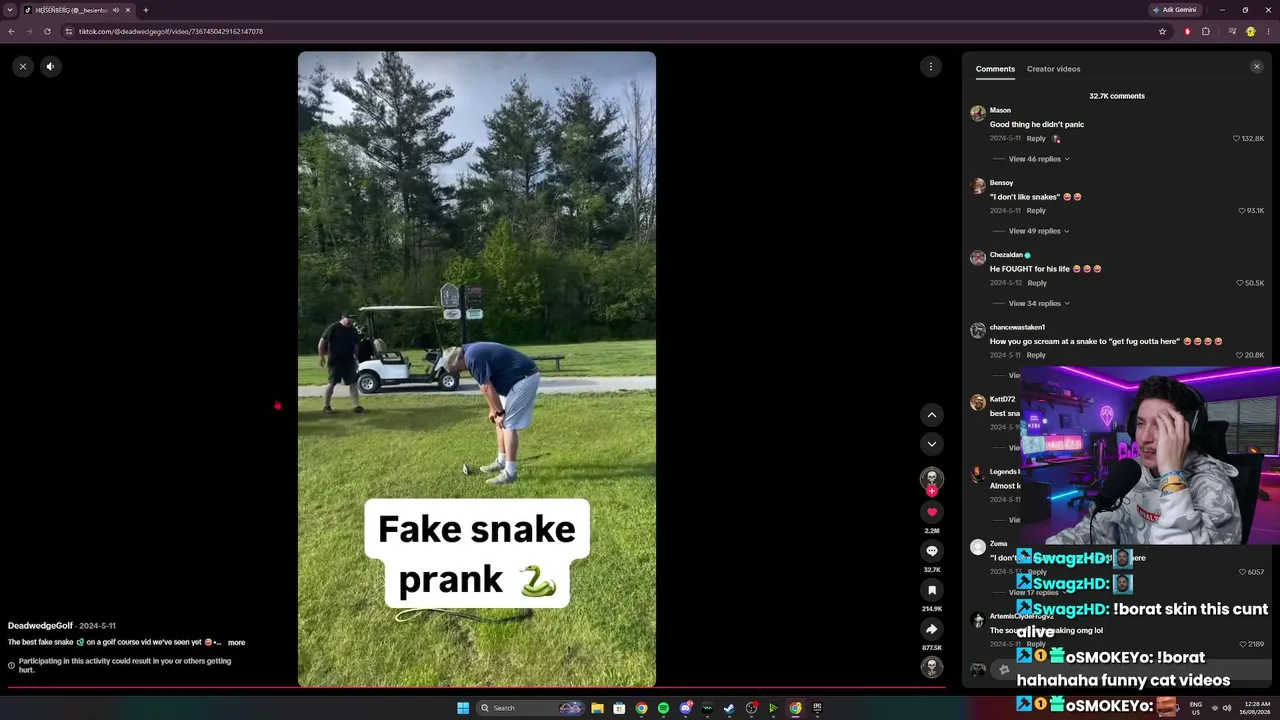Screen dimensions: 1280x720
Task: Open comments via speech bubble icon
Action: coord(932,551)
